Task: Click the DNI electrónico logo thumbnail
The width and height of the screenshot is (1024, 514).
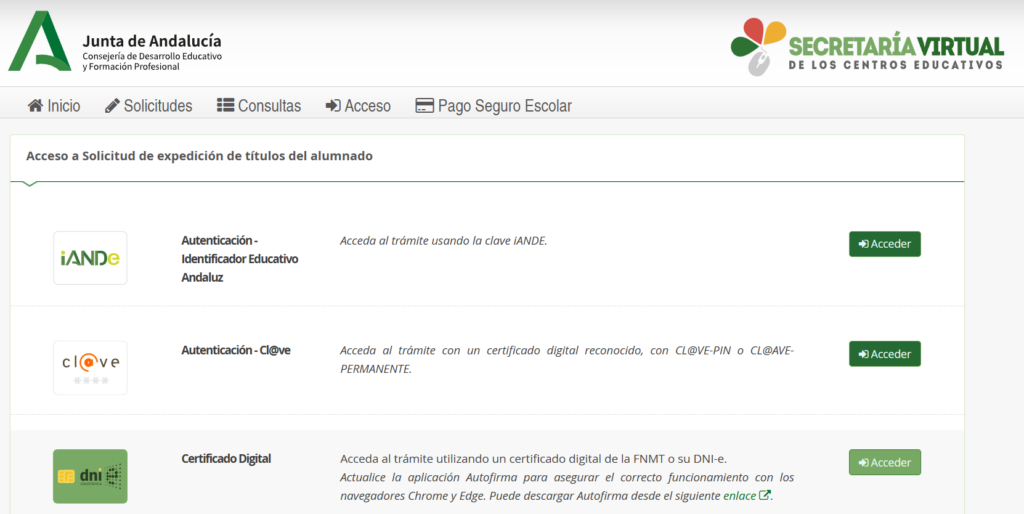Action: click(90, 476)
